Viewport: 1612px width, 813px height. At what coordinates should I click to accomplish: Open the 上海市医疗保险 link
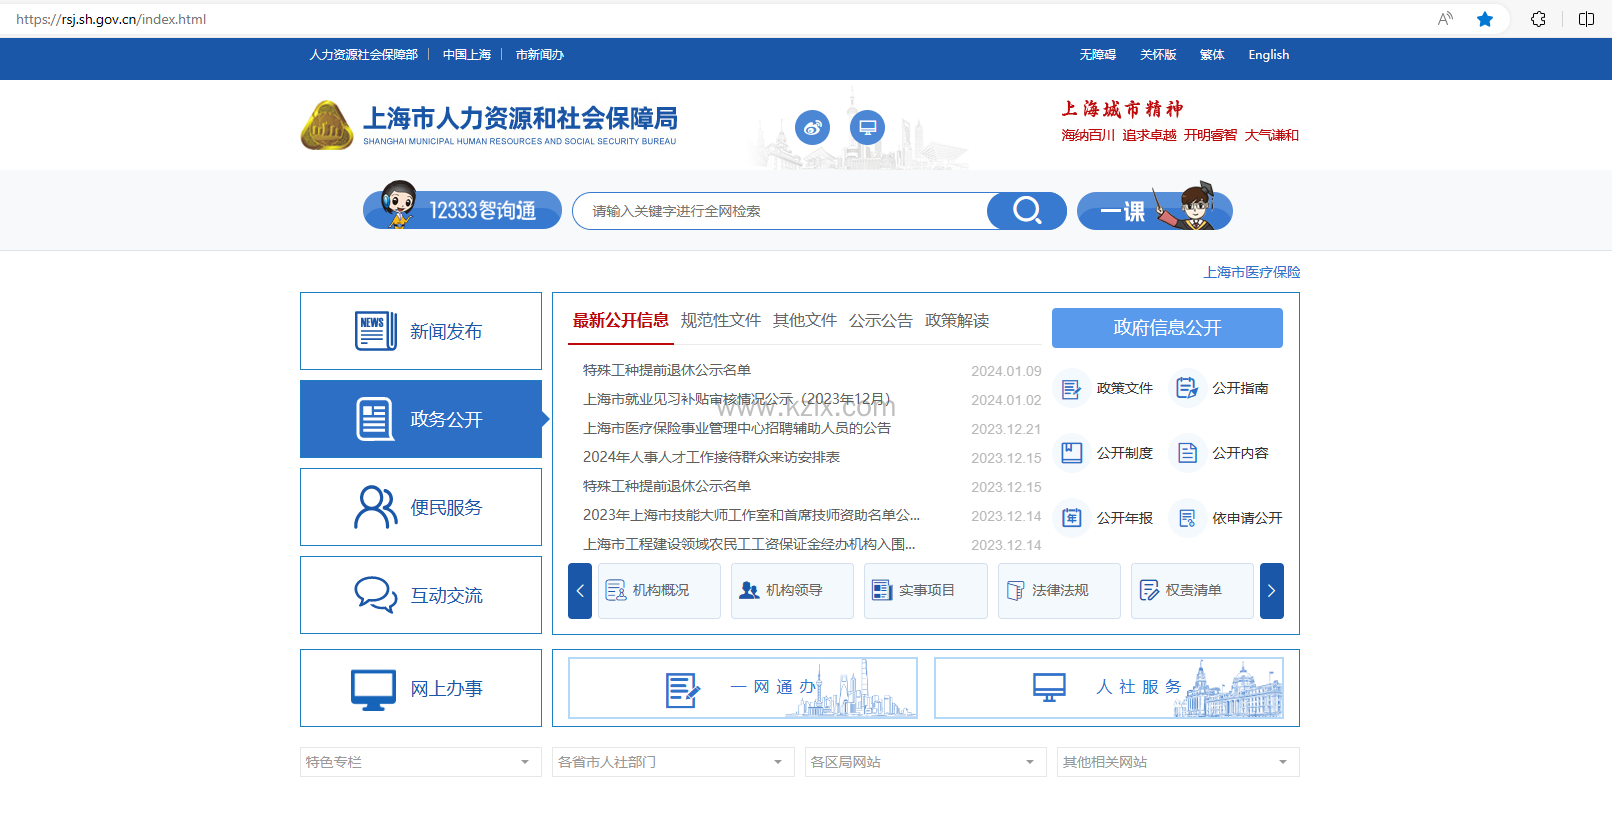[1251, 272]
